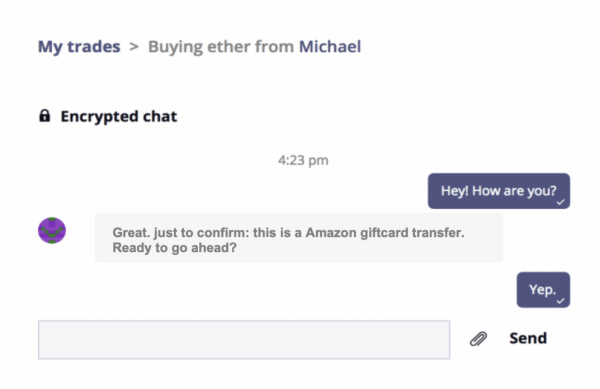Viewport: 600px width, 389px height.
Task: Click the 'Buying ether from' breadcrumb text
Action: tap(221, 47)
